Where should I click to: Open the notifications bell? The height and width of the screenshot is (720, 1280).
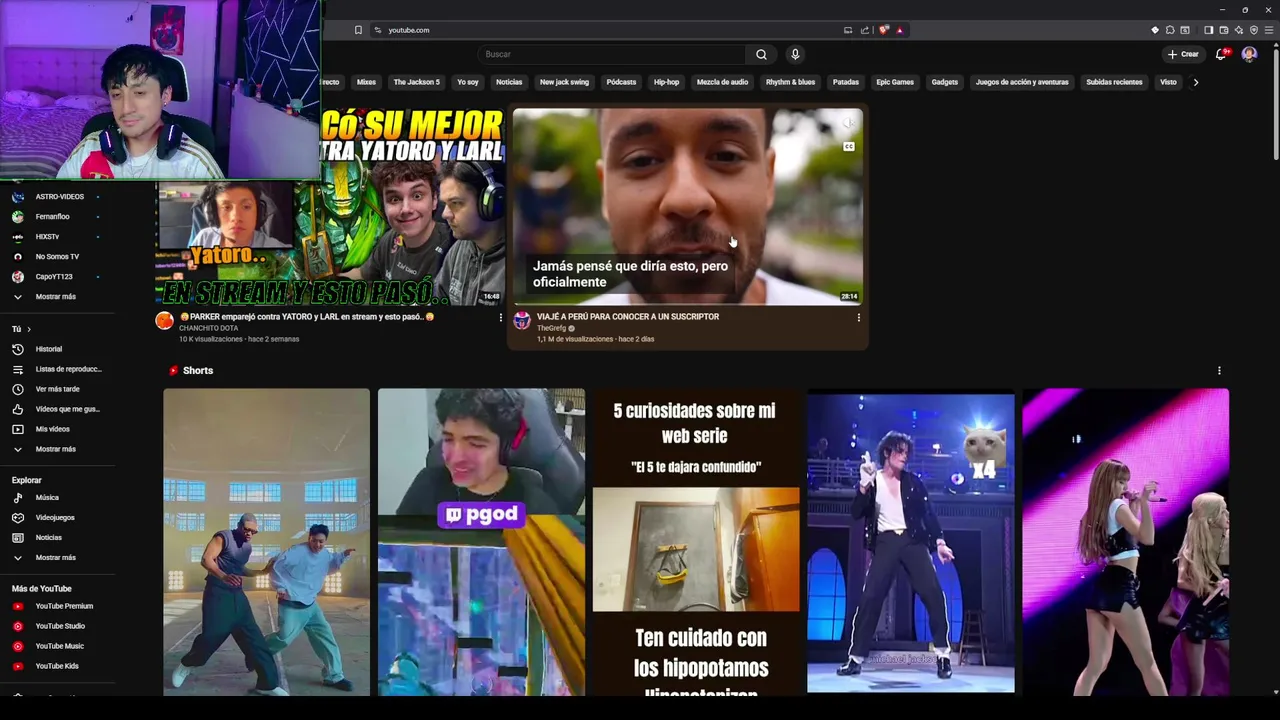pyautogui.click(x=1221, y=54)
